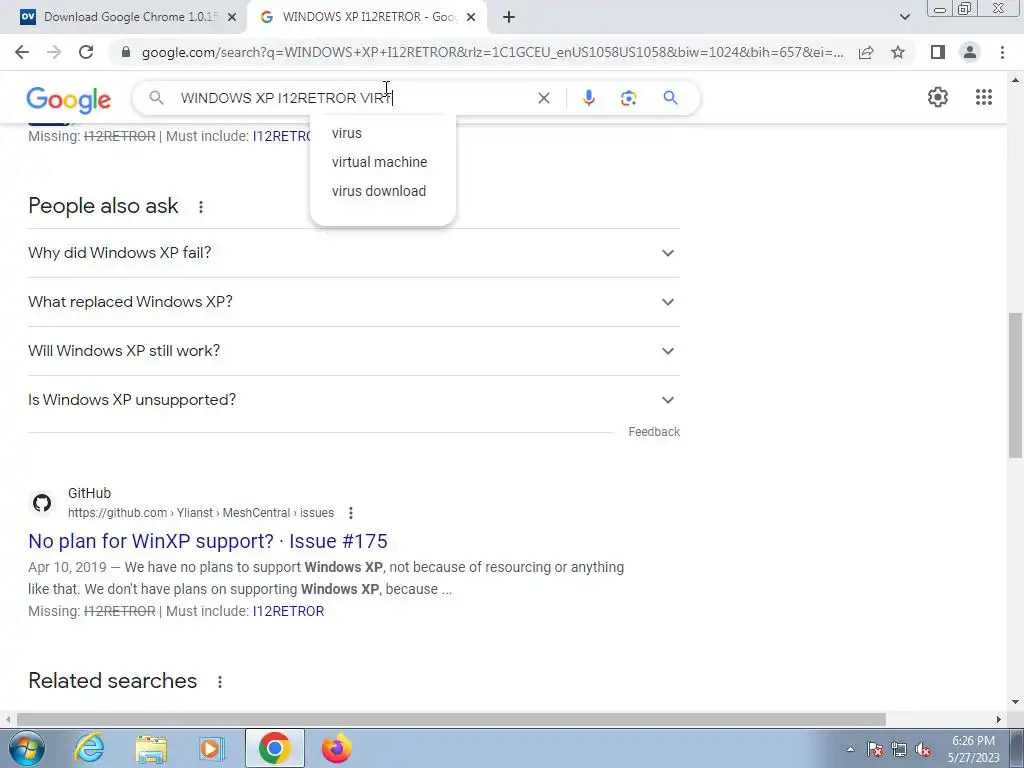Share this page from the address bar
The image size is (1024, 768).
866,52
